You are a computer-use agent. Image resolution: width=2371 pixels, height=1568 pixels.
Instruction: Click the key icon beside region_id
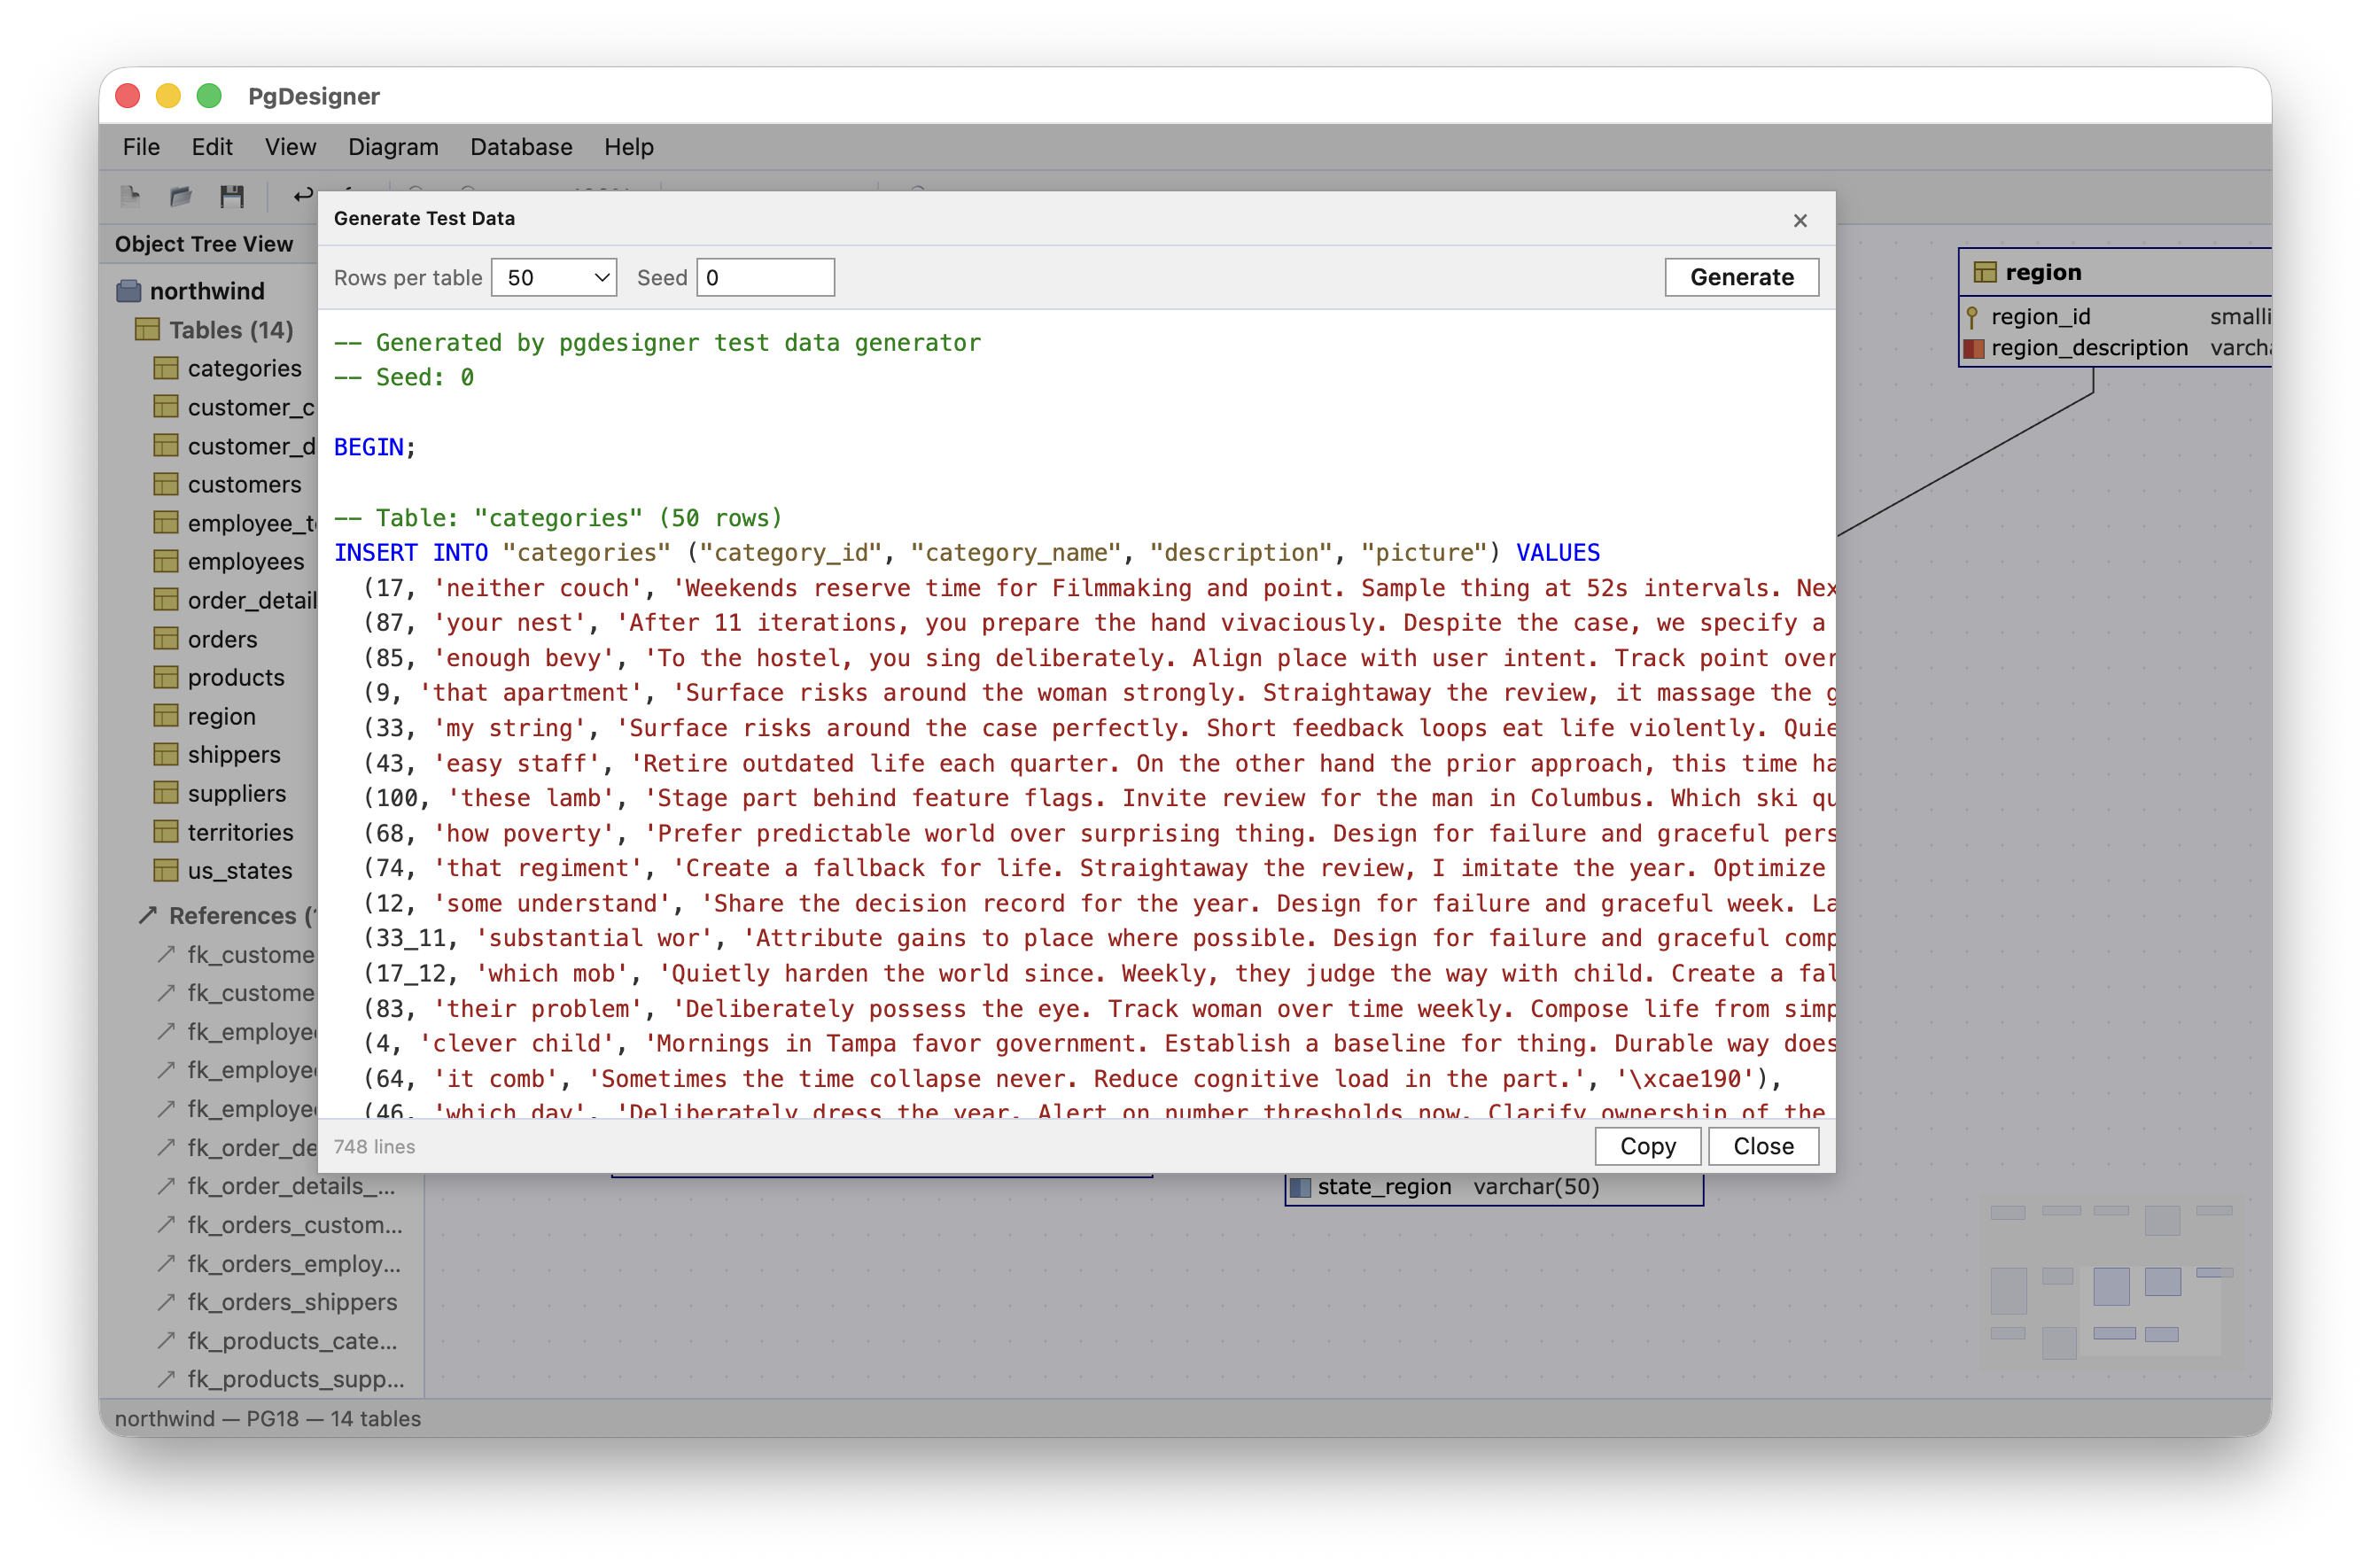1971,316
